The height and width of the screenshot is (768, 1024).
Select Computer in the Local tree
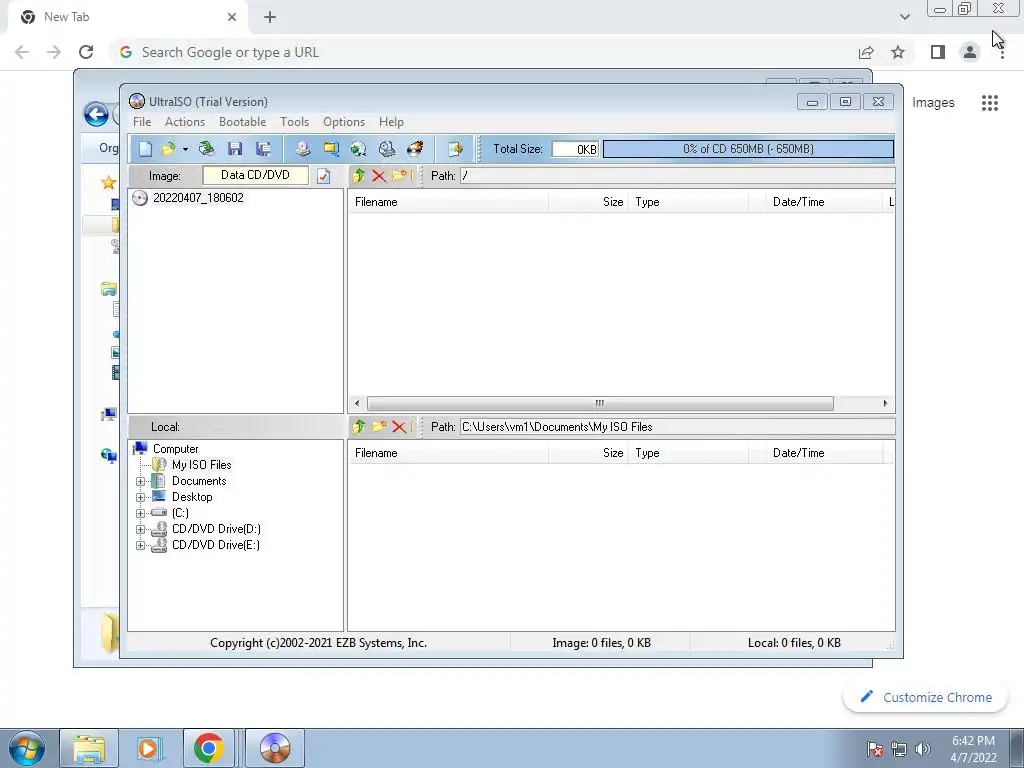pyautogui.click(x=176, y=449)
